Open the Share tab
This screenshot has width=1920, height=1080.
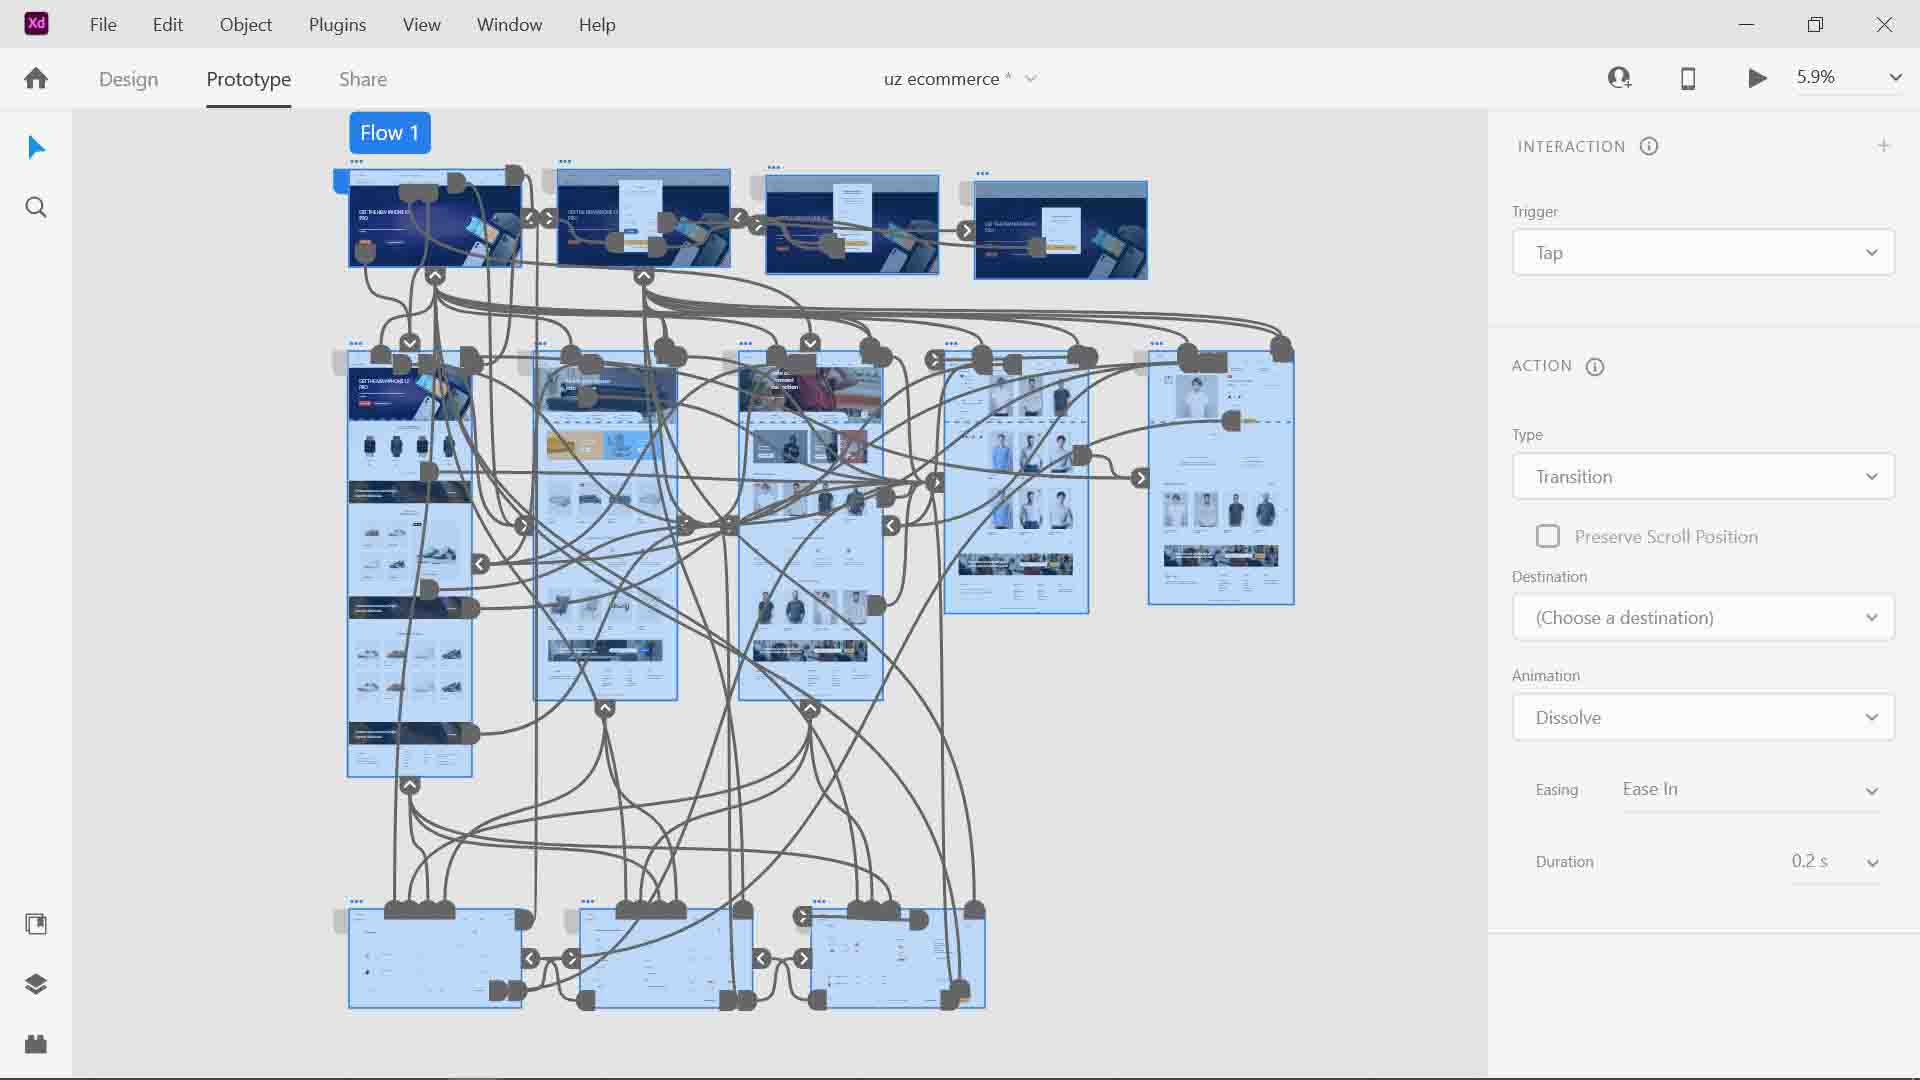[x=362, y=79]
